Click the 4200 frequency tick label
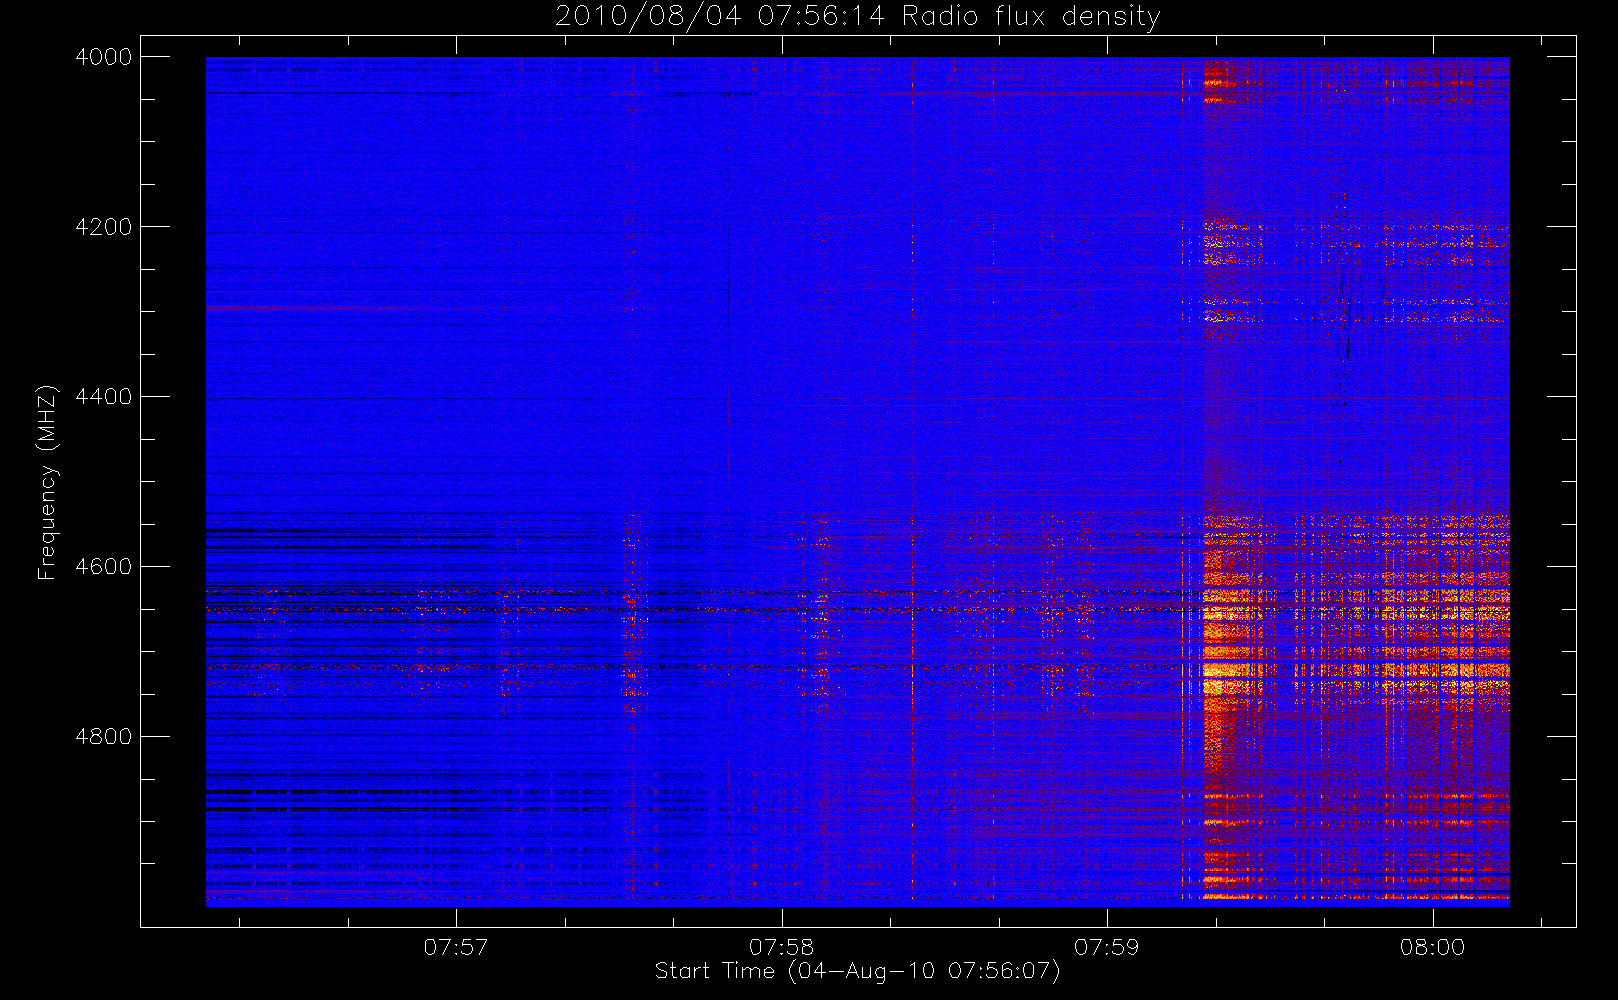Screen dimensions: 1618x1000 coord(104,227)
